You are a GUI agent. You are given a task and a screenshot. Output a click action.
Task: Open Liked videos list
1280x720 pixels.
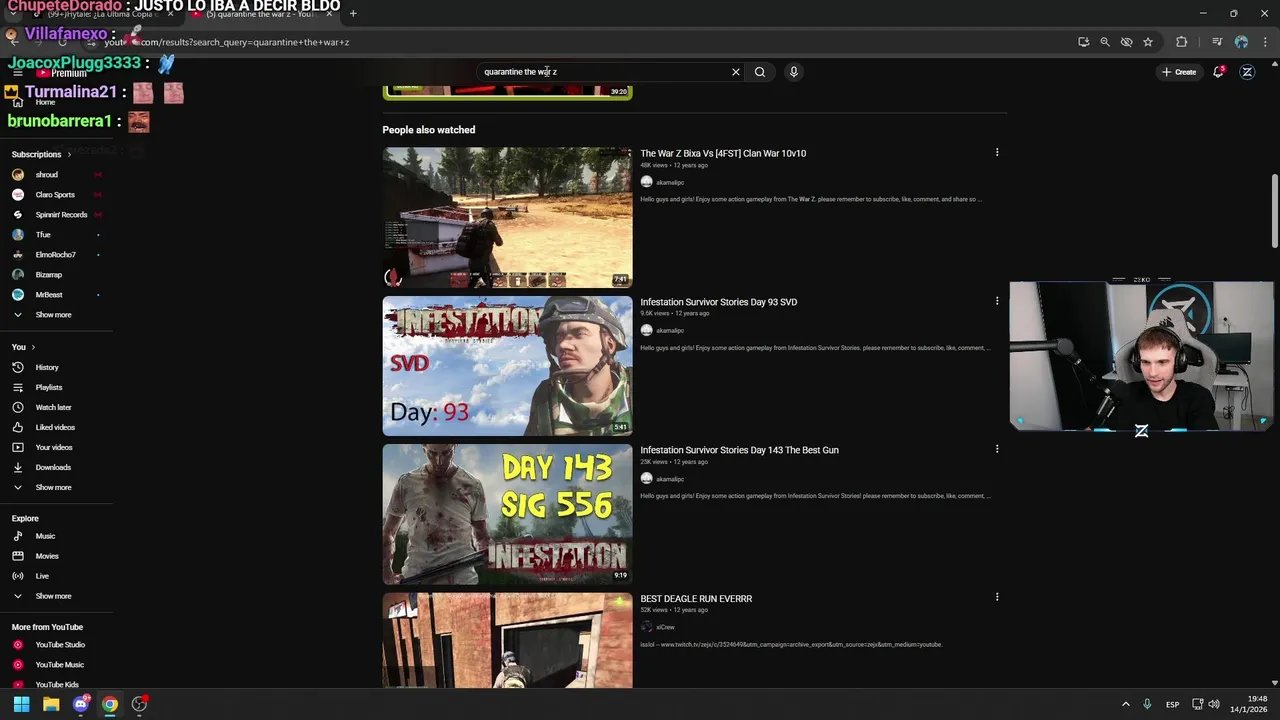55,428
